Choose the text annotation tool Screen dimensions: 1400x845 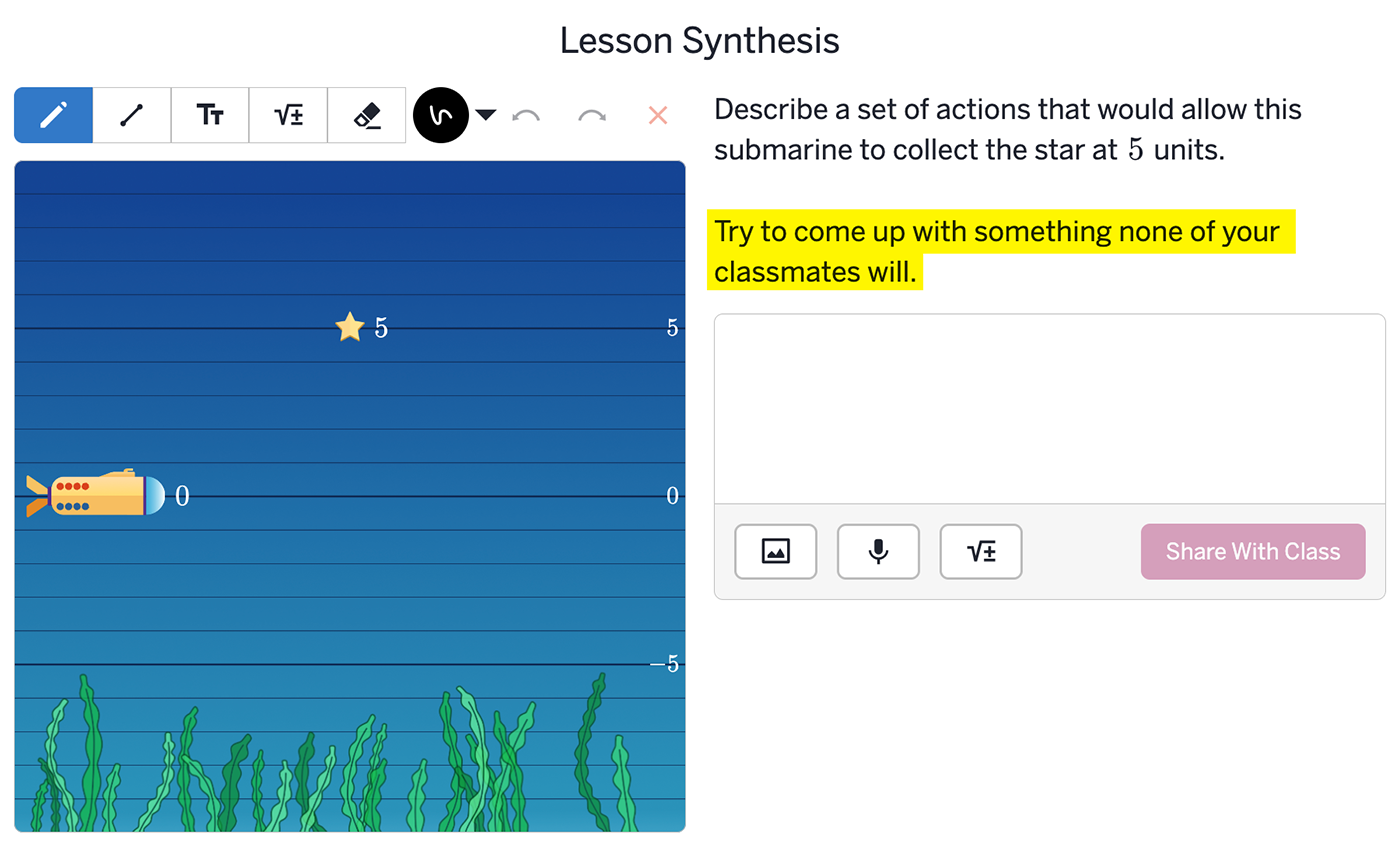click(209, 115)
